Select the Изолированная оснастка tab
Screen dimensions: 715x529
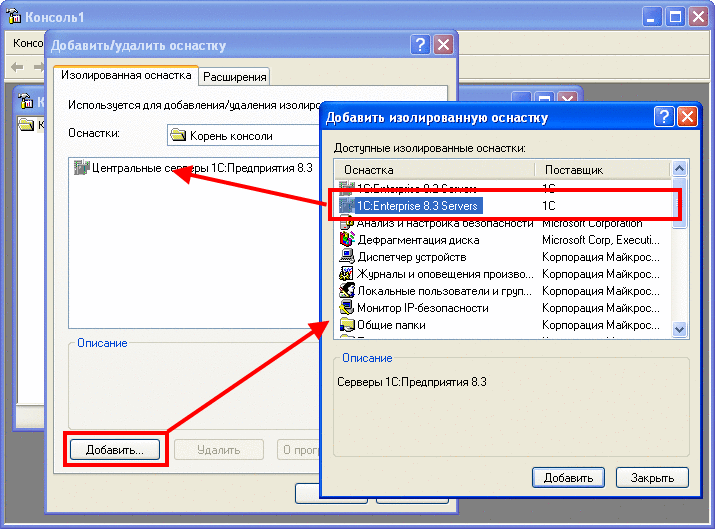click(126, 75)
